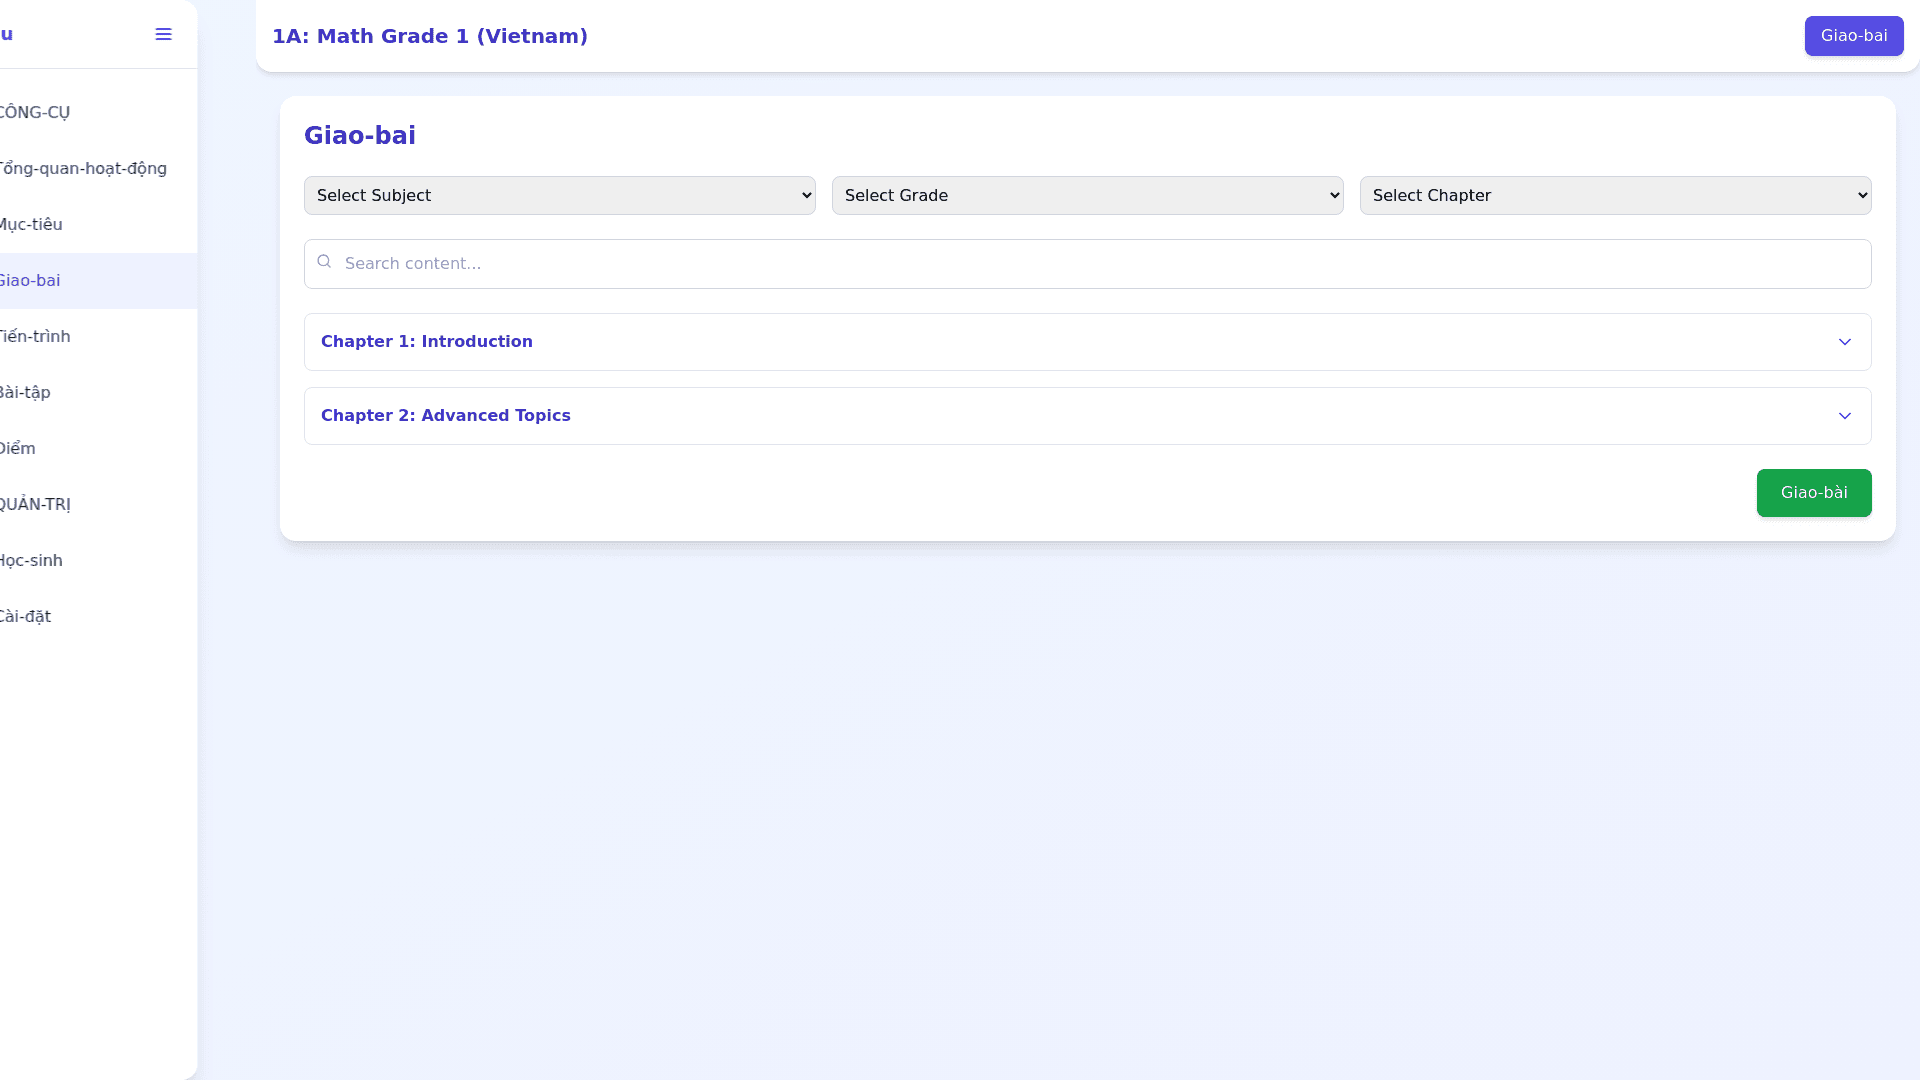Click the search magnifier icon
The height and width of the screenshot is (1080, 1920).
coord(324,262)
